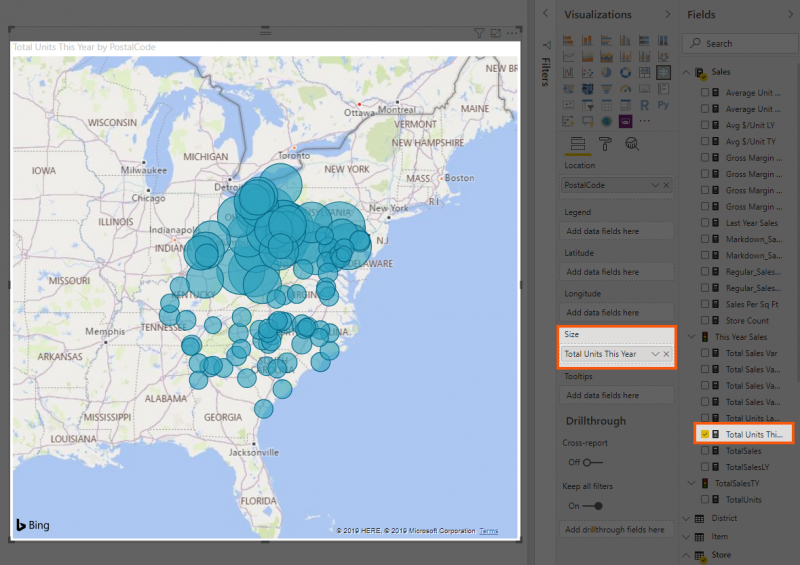Select the slicer visualization
The image size is (800, 565).
(587, 105)
